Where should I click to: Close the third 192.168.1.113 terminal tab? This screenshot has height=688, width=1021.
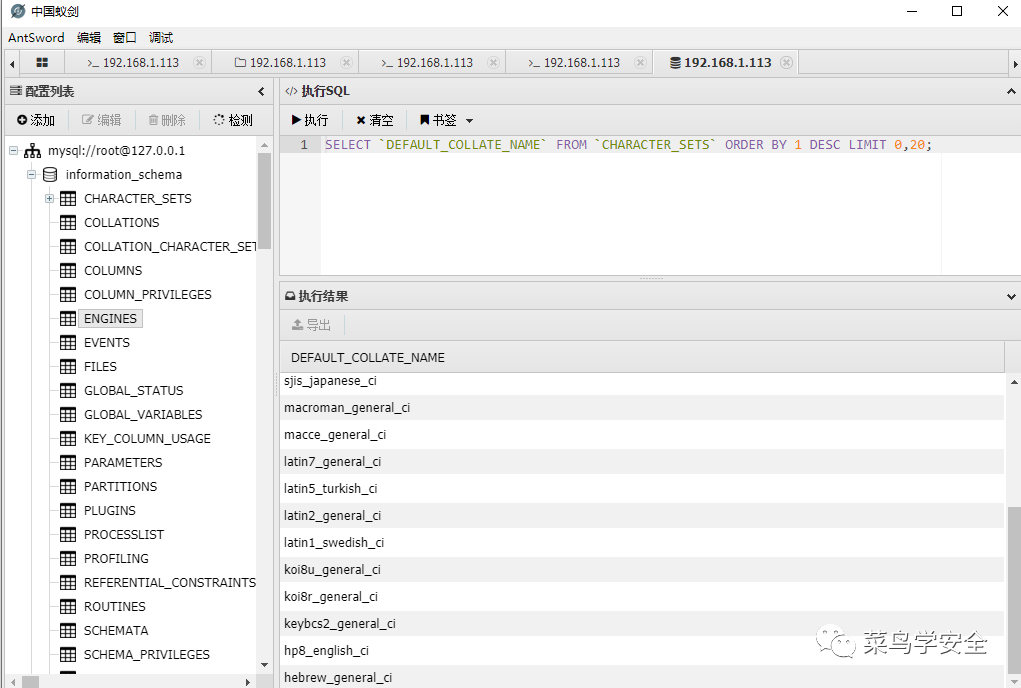(494, 62)
